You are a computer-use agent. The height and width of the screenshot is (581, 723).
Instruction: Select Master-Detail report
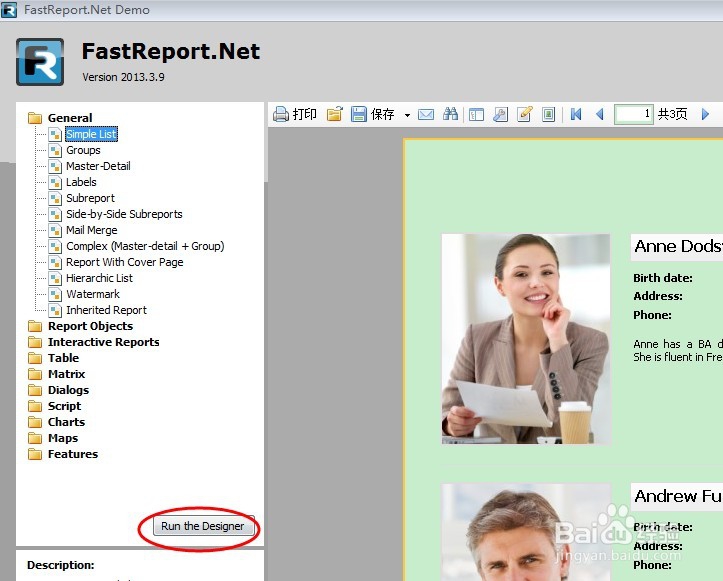[x=98, y=166]
